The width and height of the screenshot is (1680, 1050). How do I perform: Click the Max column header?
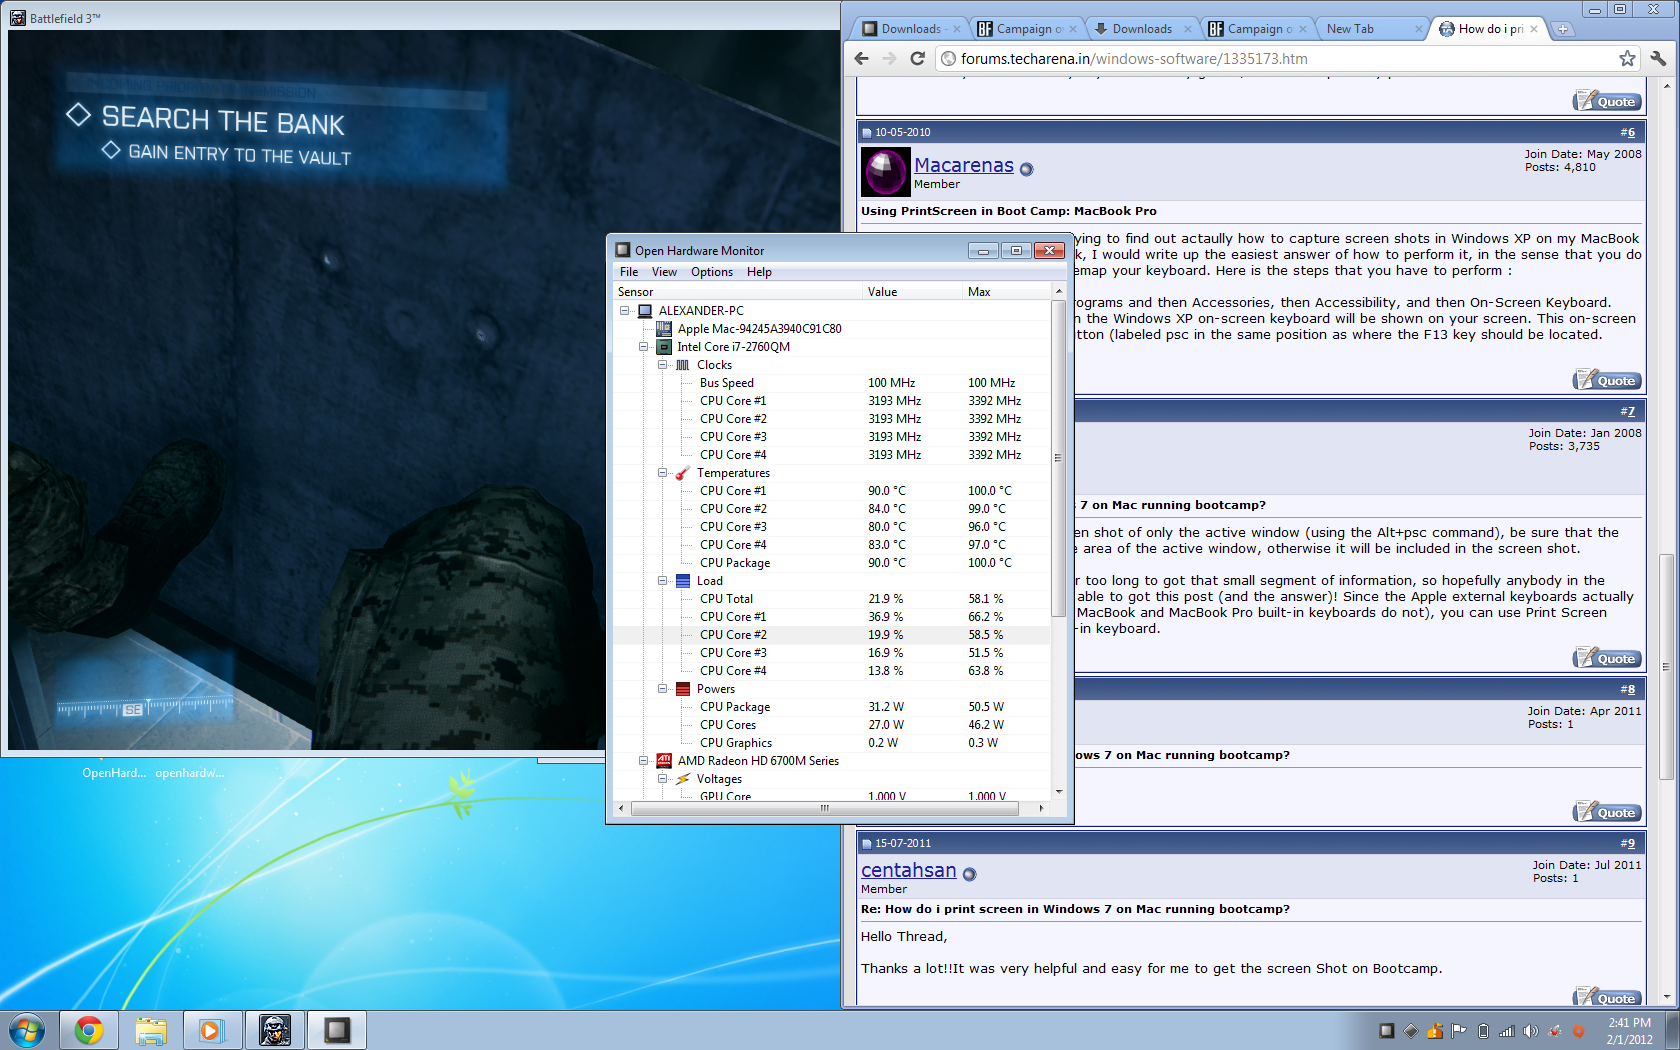coord(1007,292)
